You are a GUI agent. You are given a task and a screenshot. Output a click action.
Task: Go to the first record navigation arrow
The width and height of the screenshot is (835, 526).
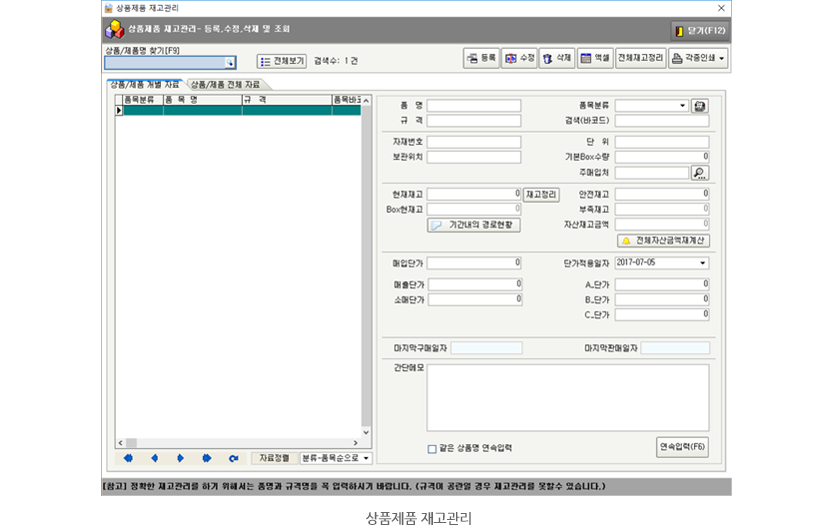pos(128,458)
